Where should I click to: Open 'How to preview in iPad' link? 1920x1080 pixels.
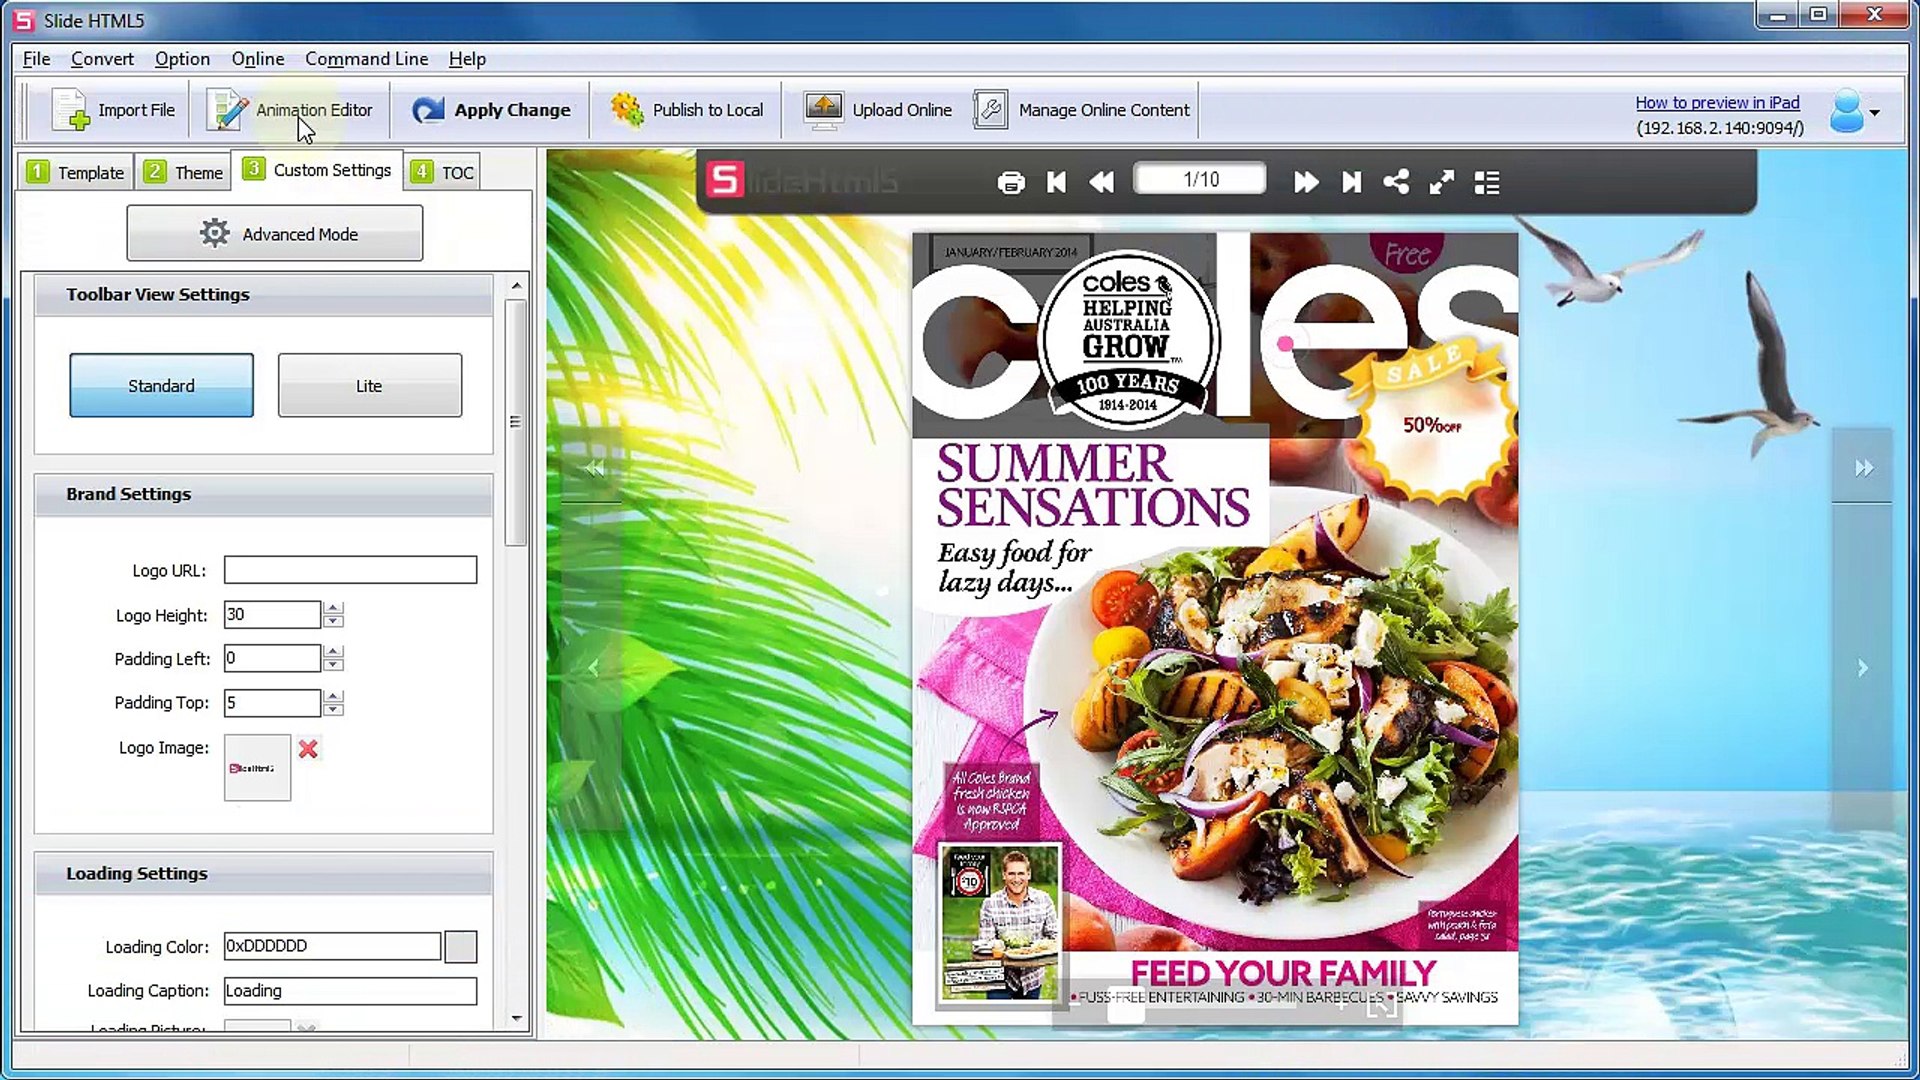click(x=1717, y=102)
